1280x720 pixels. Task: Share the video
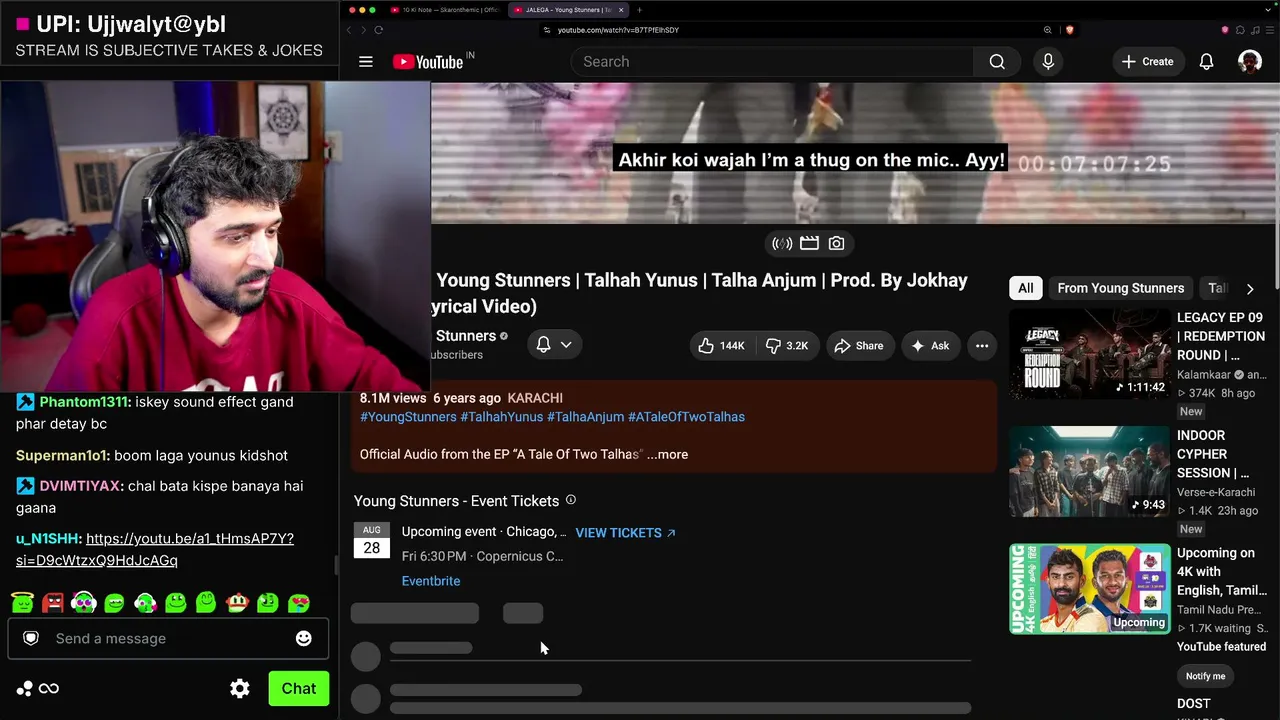[x=859, y=346]
